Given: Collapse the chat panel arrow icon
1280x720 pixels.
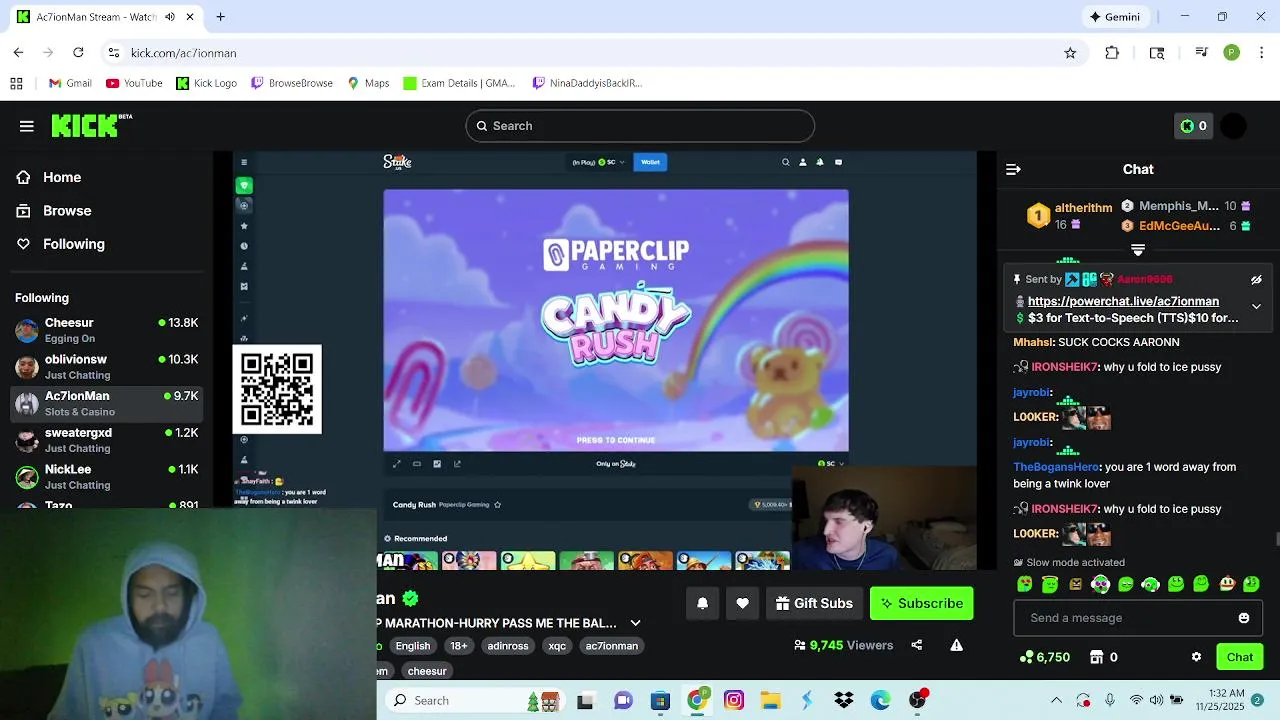Looking at the screenshot, I should click(1013, 170).
